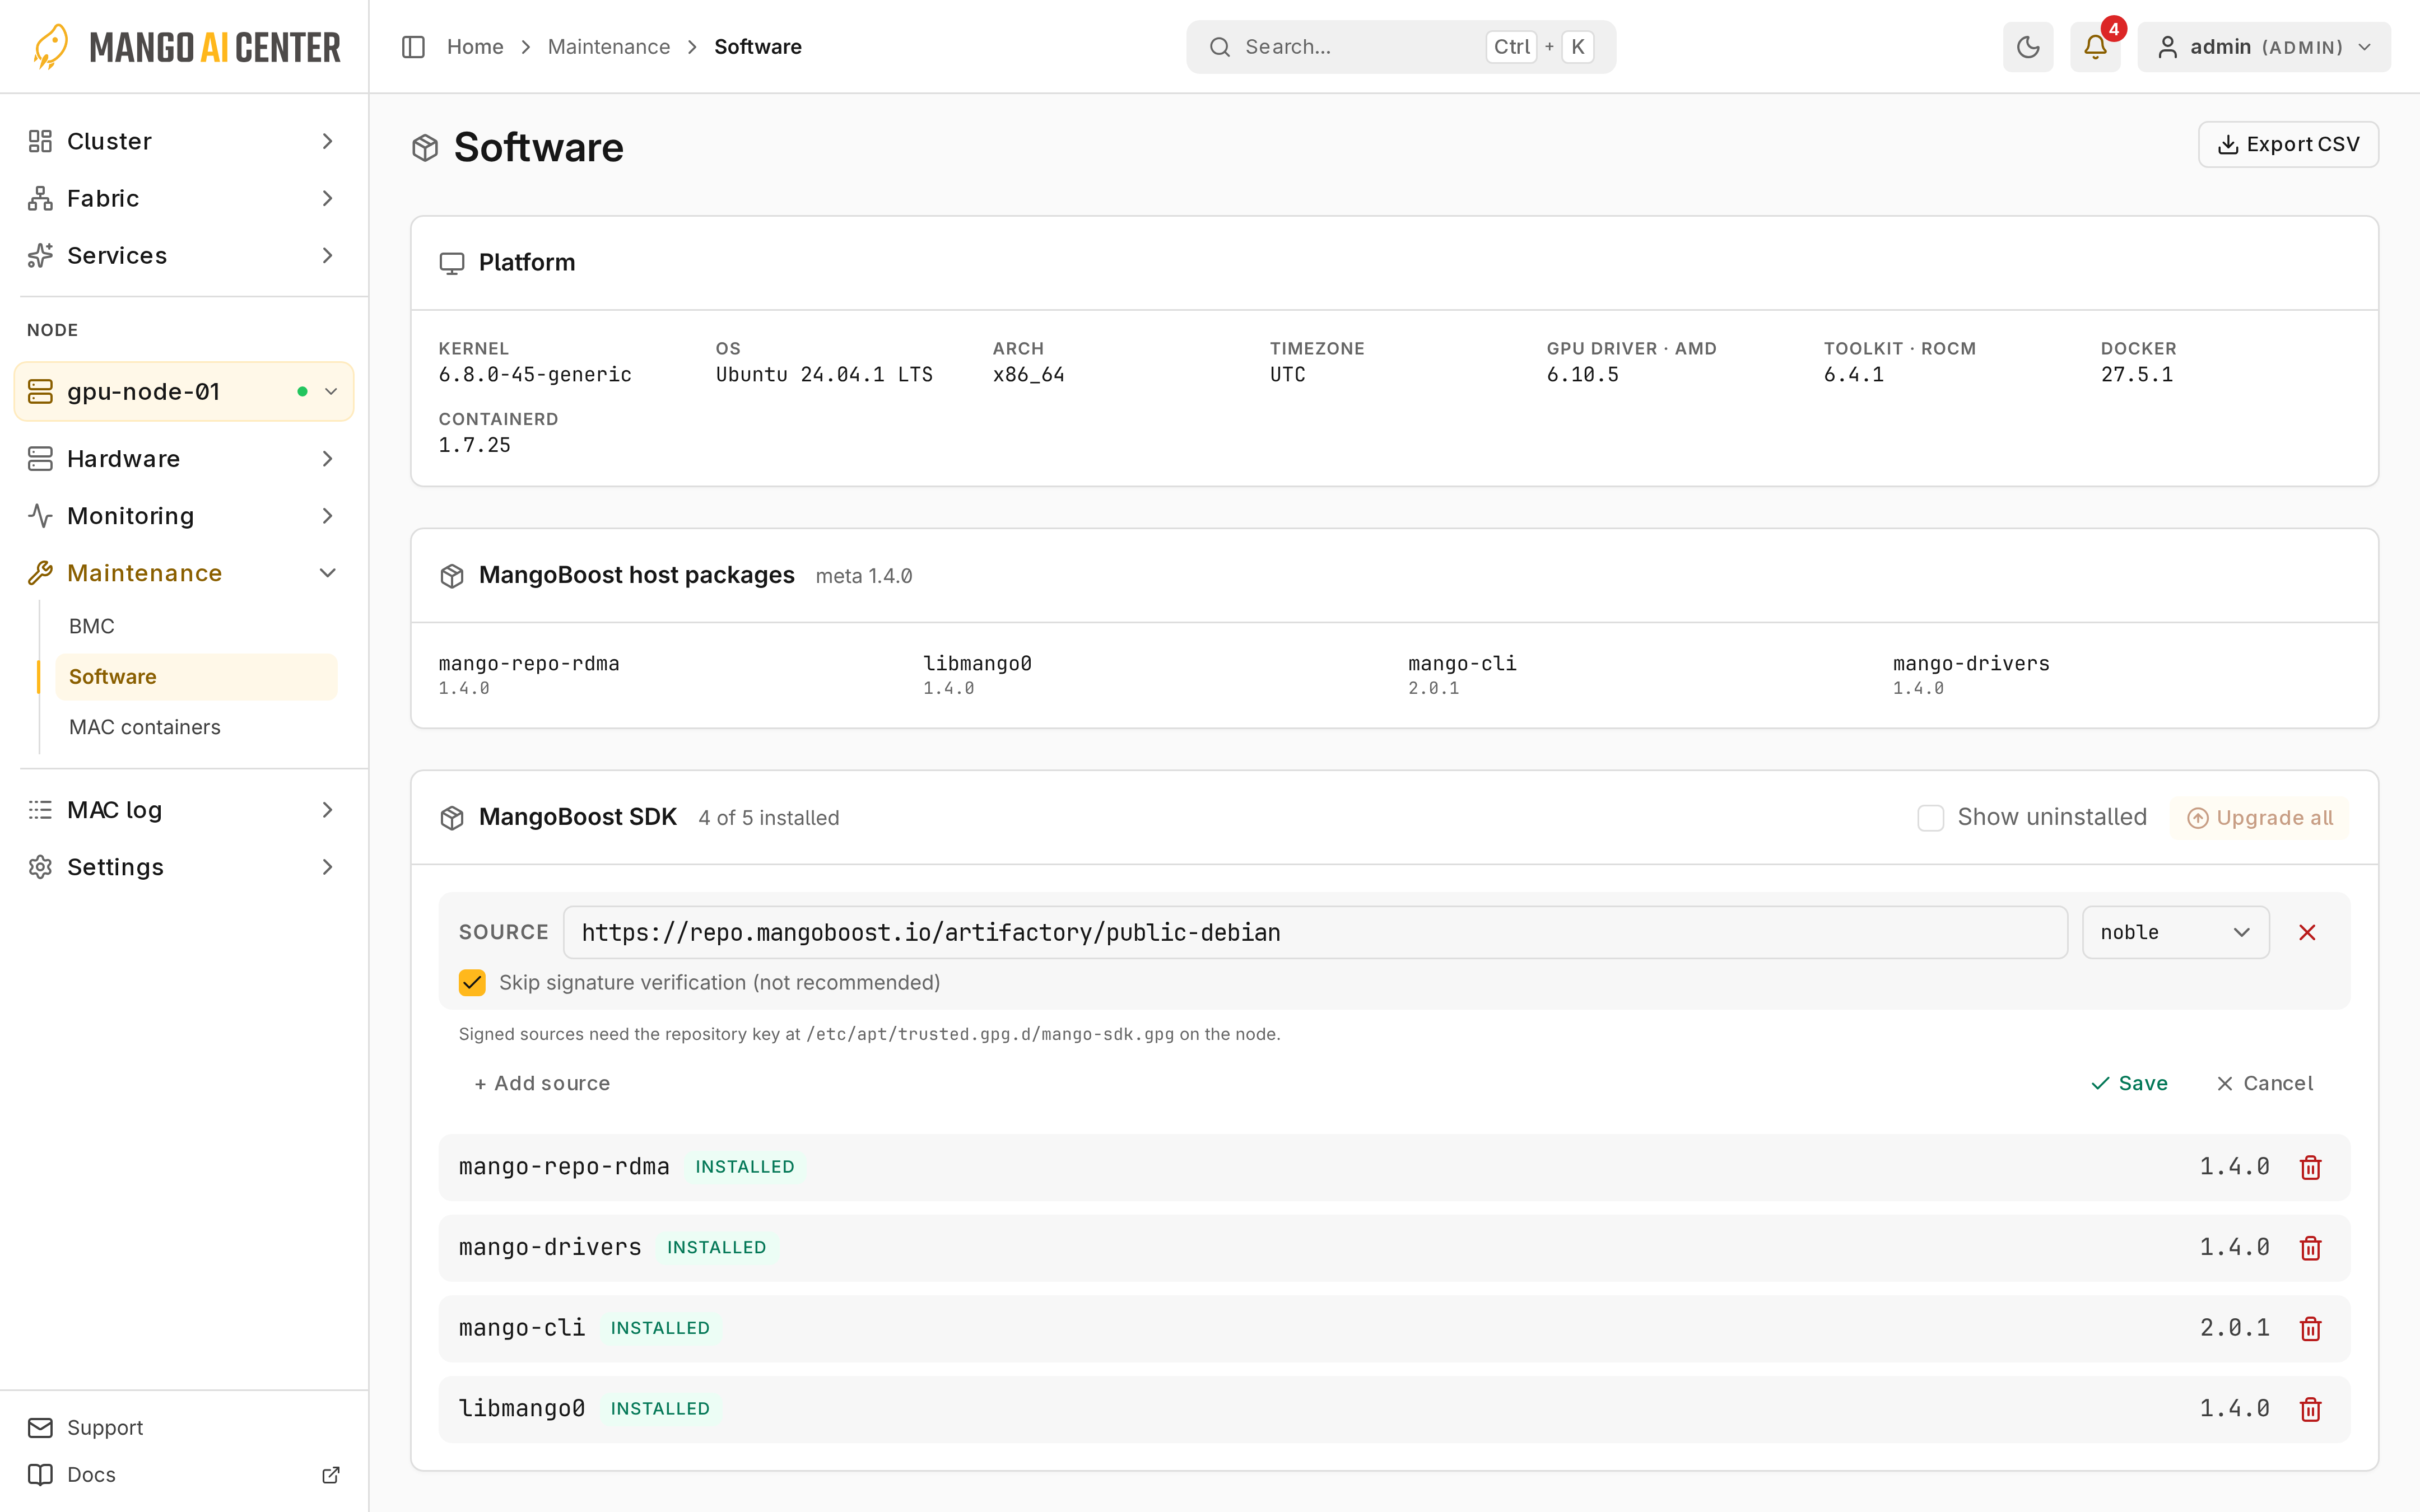Click the search magnifier icon
The width and height of the screenshot is (2420, 1512).
click(x=1219, y=47)
